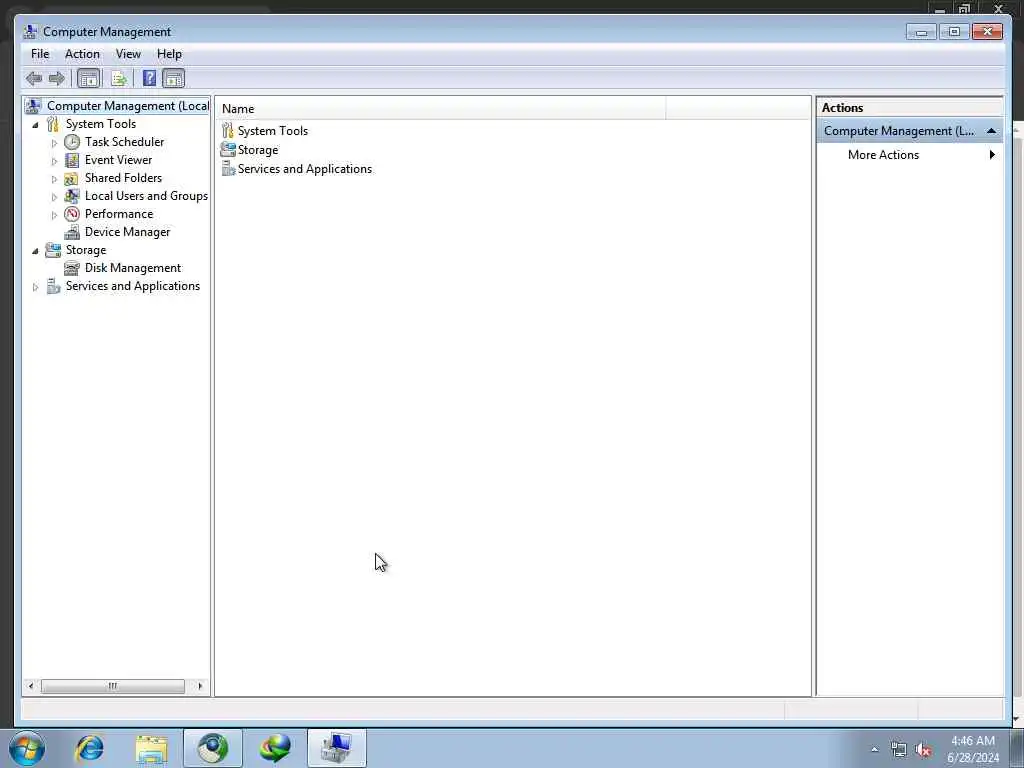The width and height of the screenshot is (1024, 768).
Task: Collapse System Tools tree node
Action: tap(35, 125)
